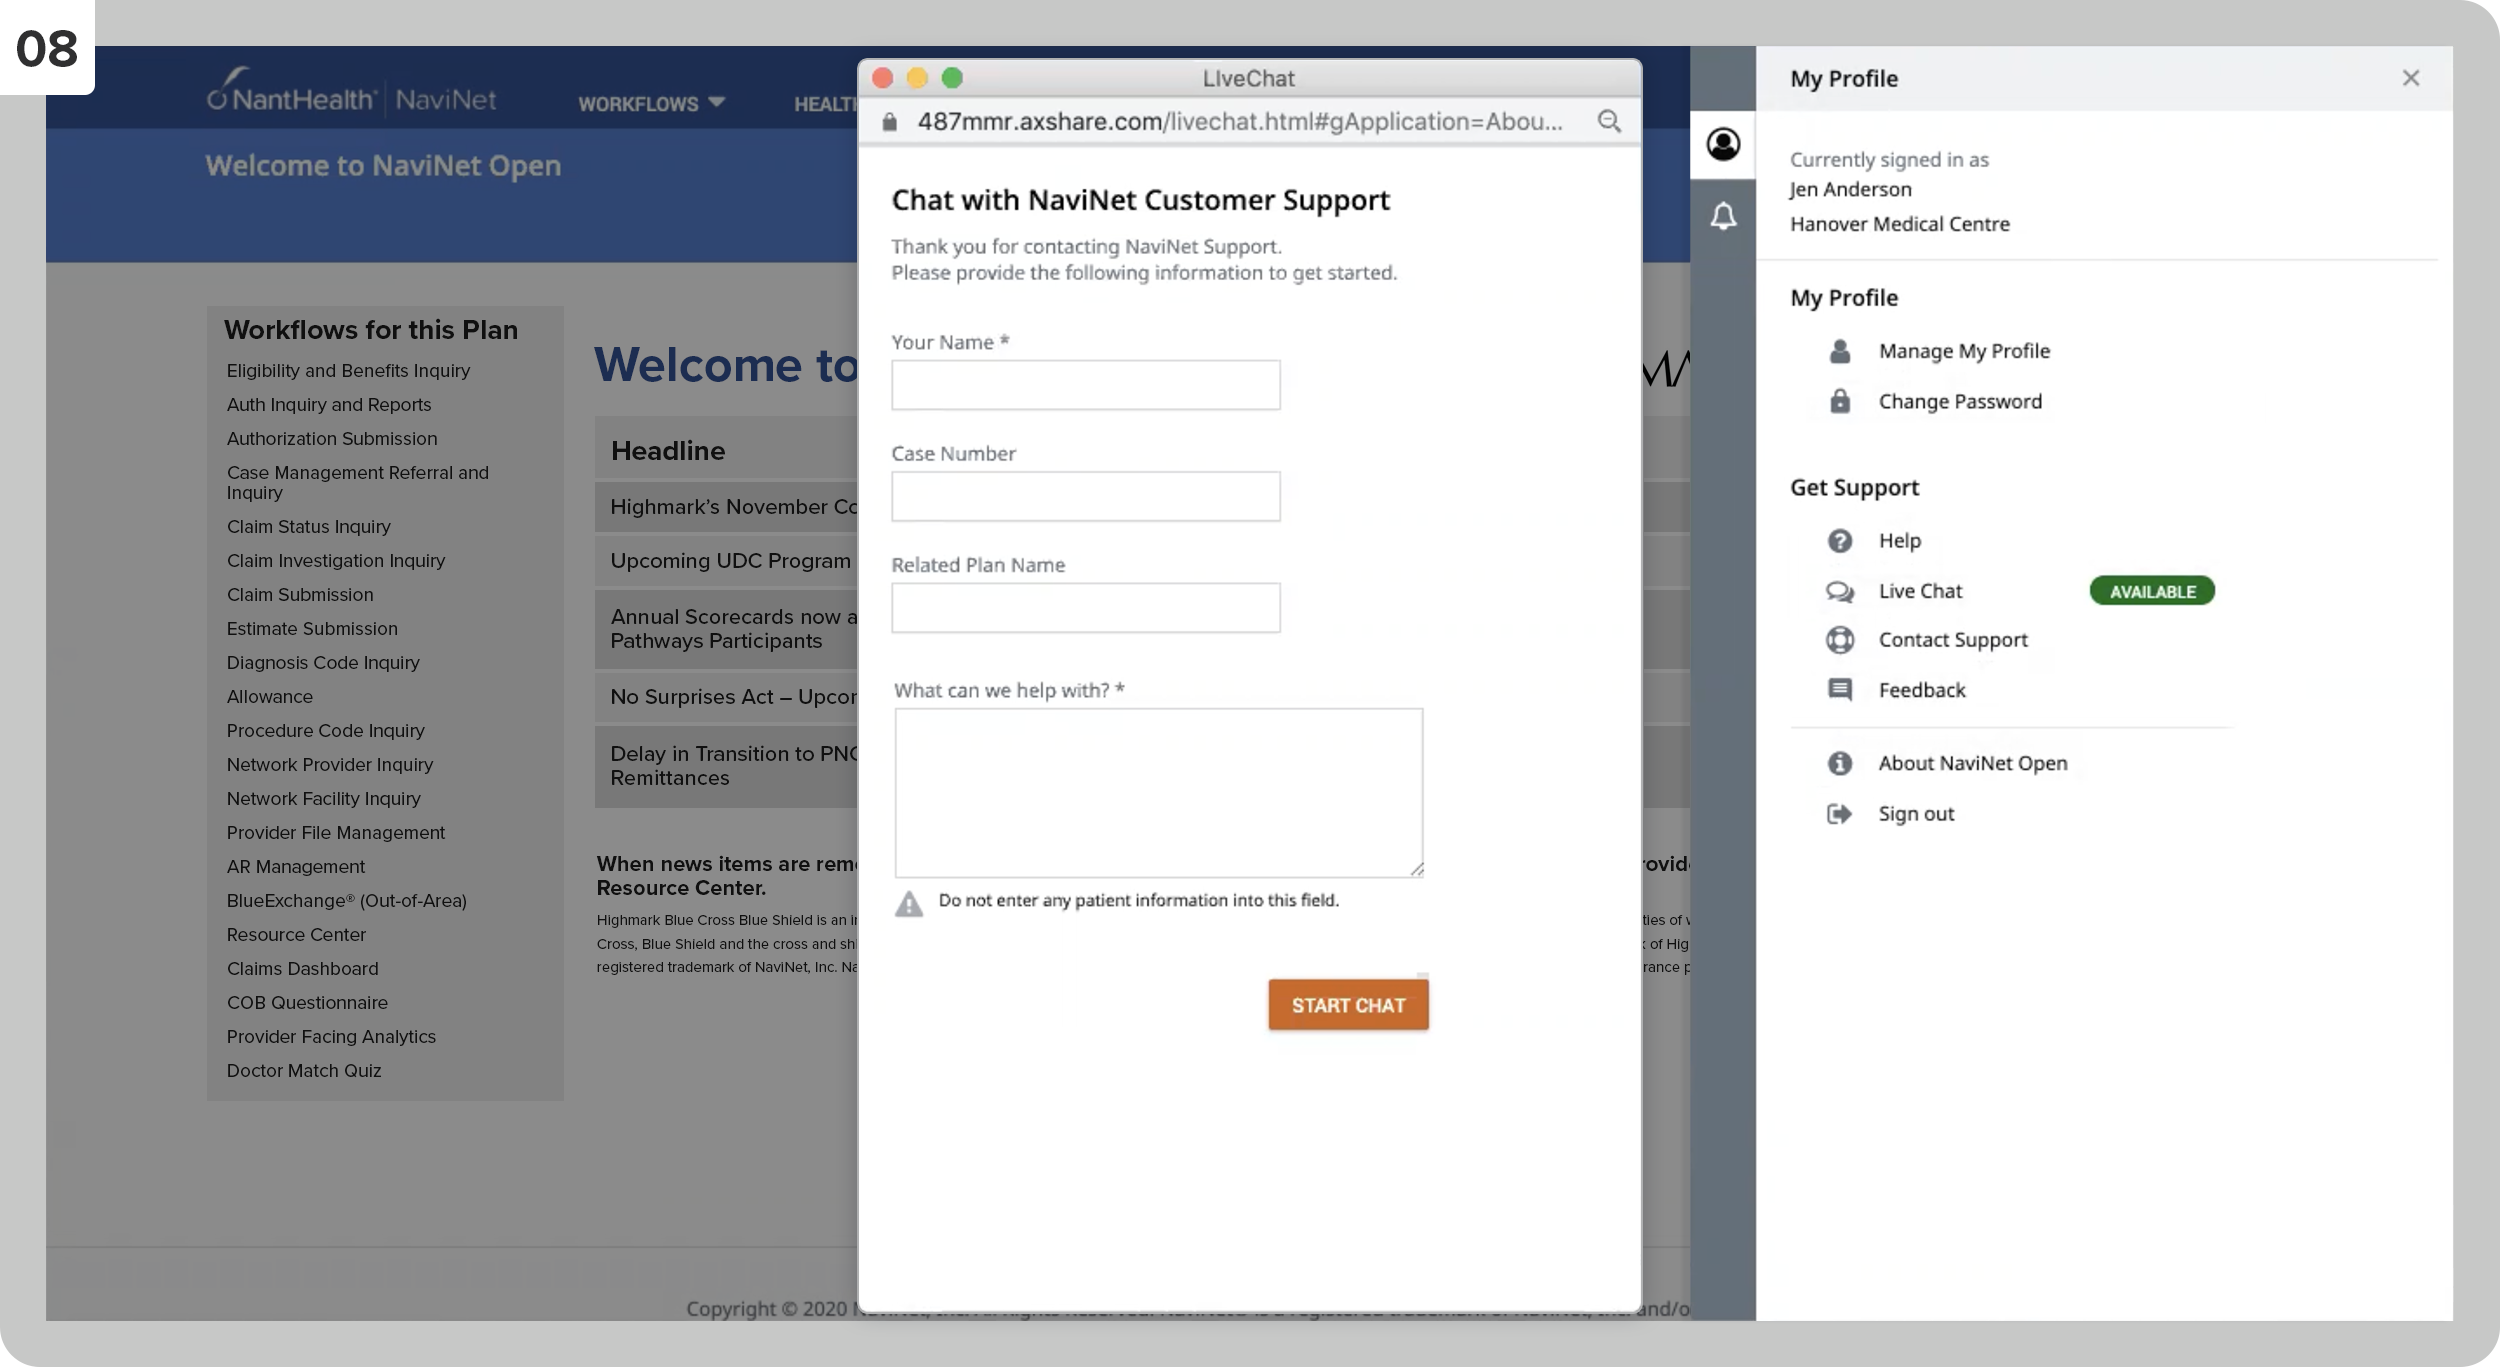Open Procedure Code Inquiry workflow

coord(325,731)
